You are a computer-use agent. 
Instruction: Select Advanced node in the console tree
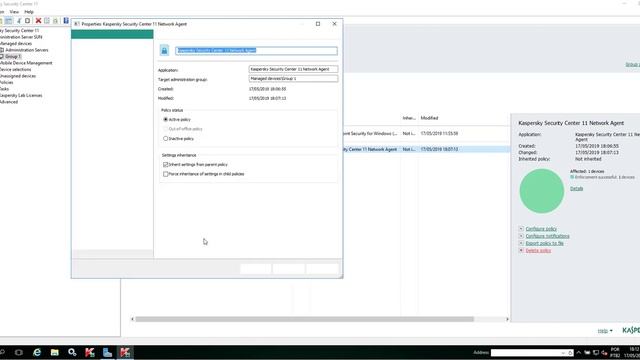(9, 102)
